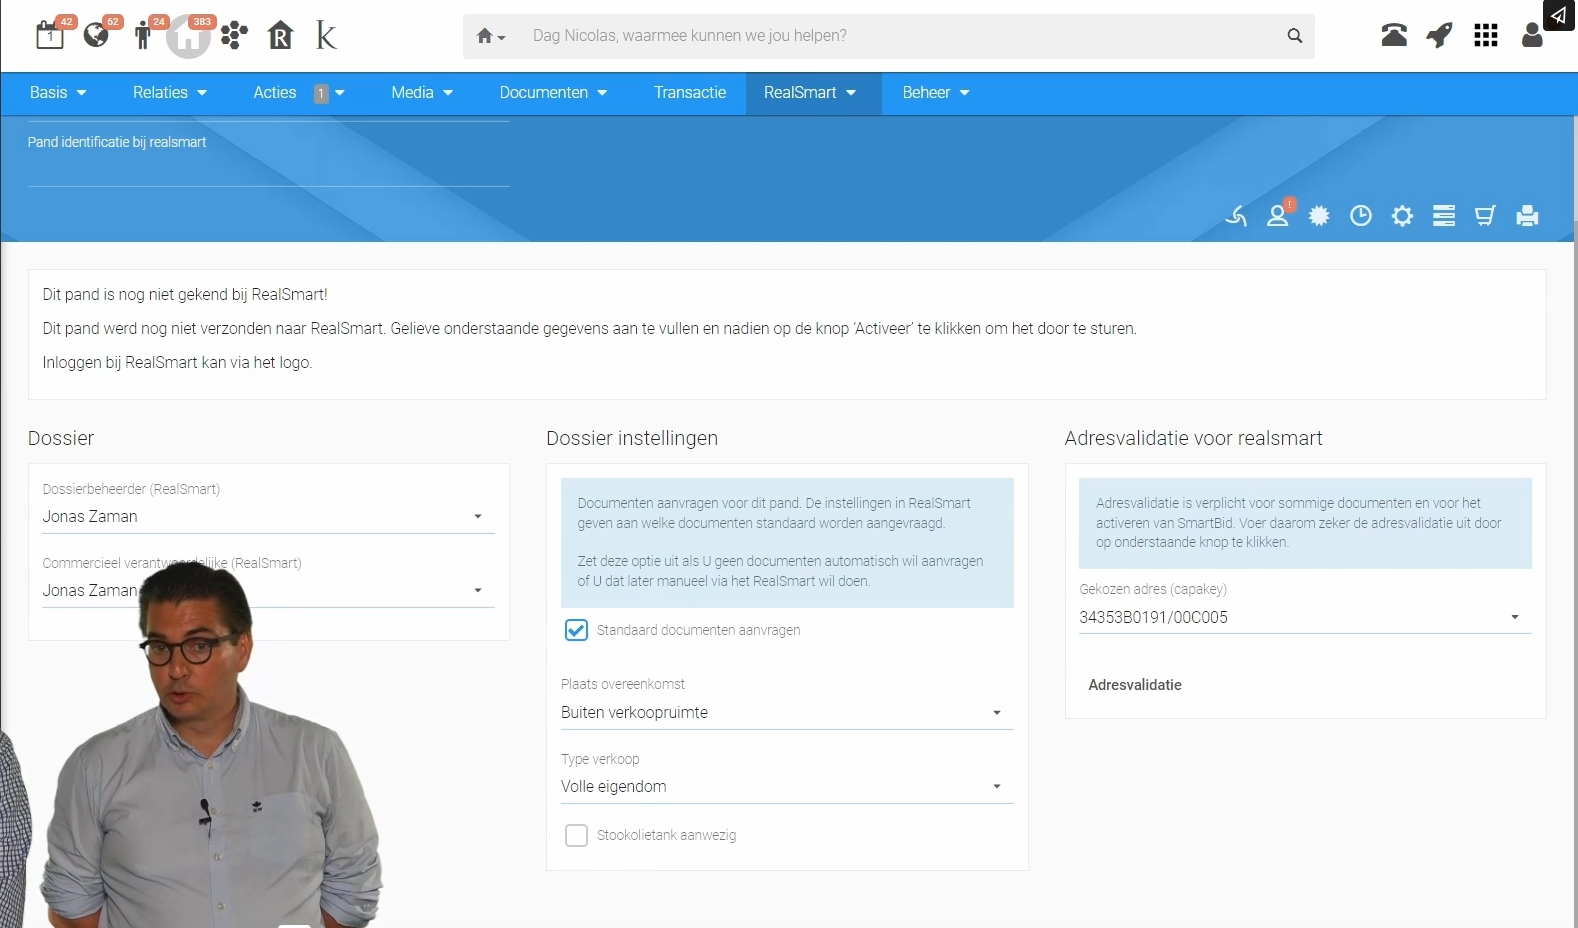Screen dimensions: 1578x928
Task: Click 'Inloggen bij RealSmart kan via het logo' text
Action: pyautogui.click(x=177, y=363)
